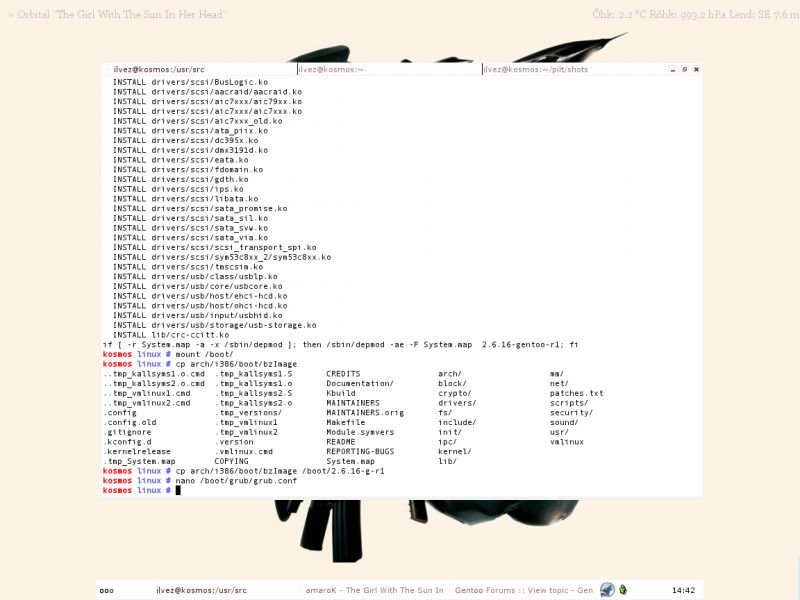Click the 'if [ -r System.map' depmod line

click(340, 345)
